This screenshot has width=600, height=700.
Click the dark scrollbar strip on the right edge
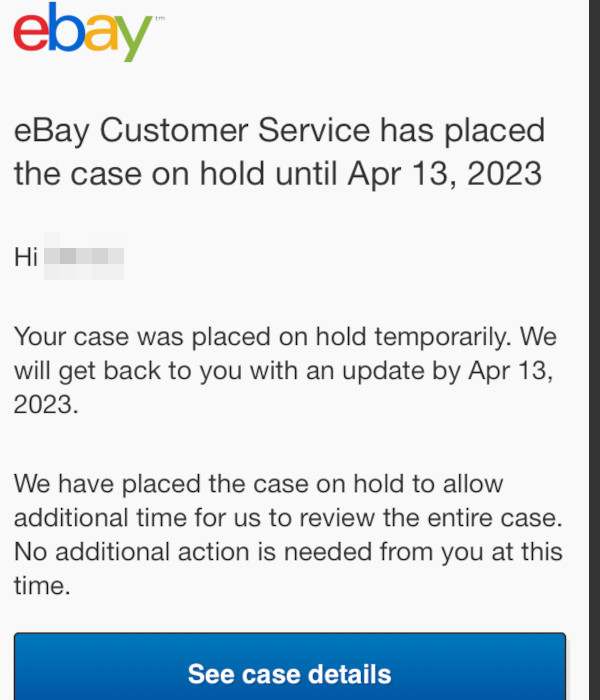(x=595, y=350)
